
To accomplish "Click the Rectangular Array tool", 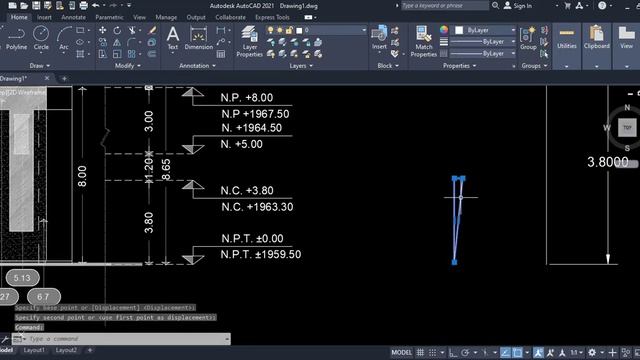I will point(131,54).
